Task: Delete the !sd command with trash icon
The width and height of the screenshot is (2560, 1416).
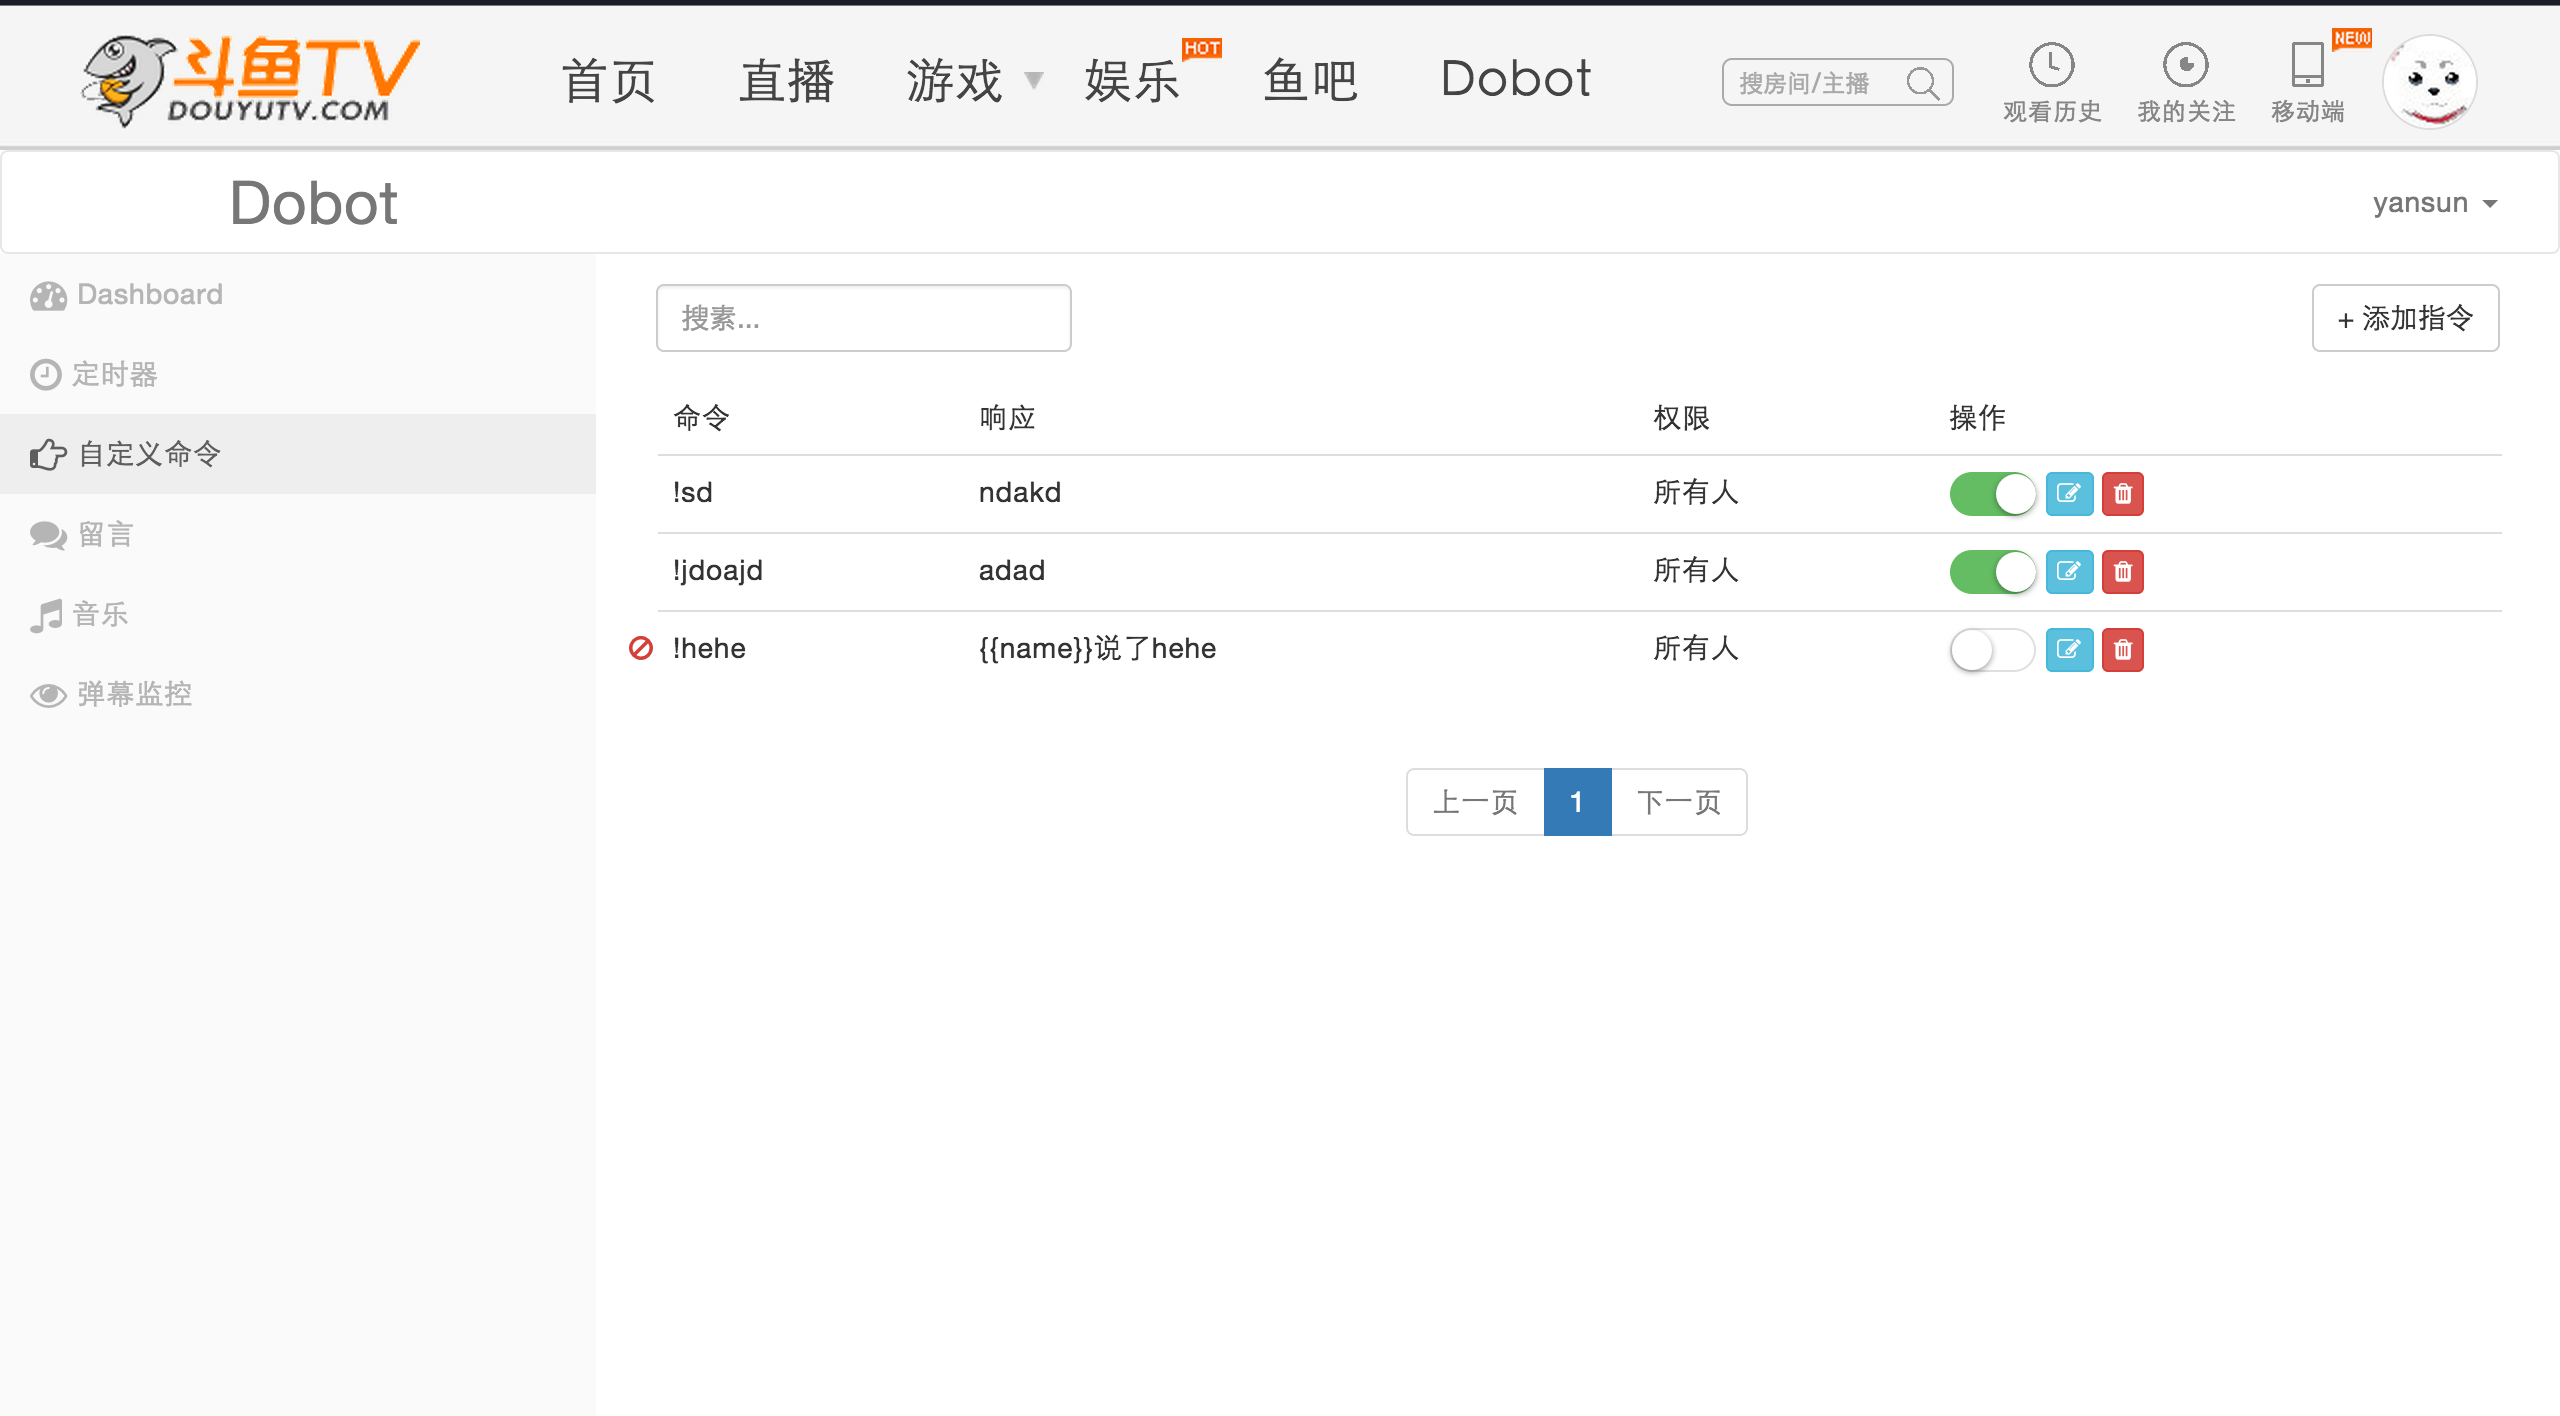Action: click(2122, 493)
